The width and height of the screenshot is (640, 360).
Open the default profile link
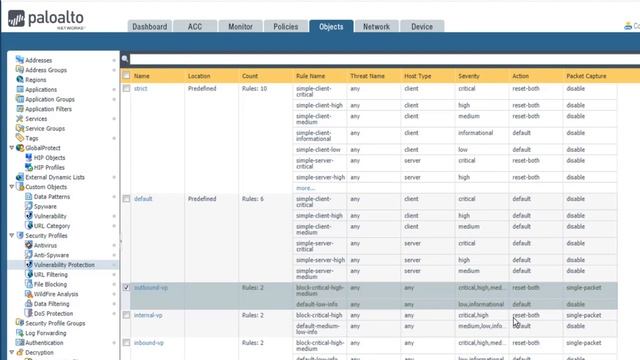pos(143,199)
